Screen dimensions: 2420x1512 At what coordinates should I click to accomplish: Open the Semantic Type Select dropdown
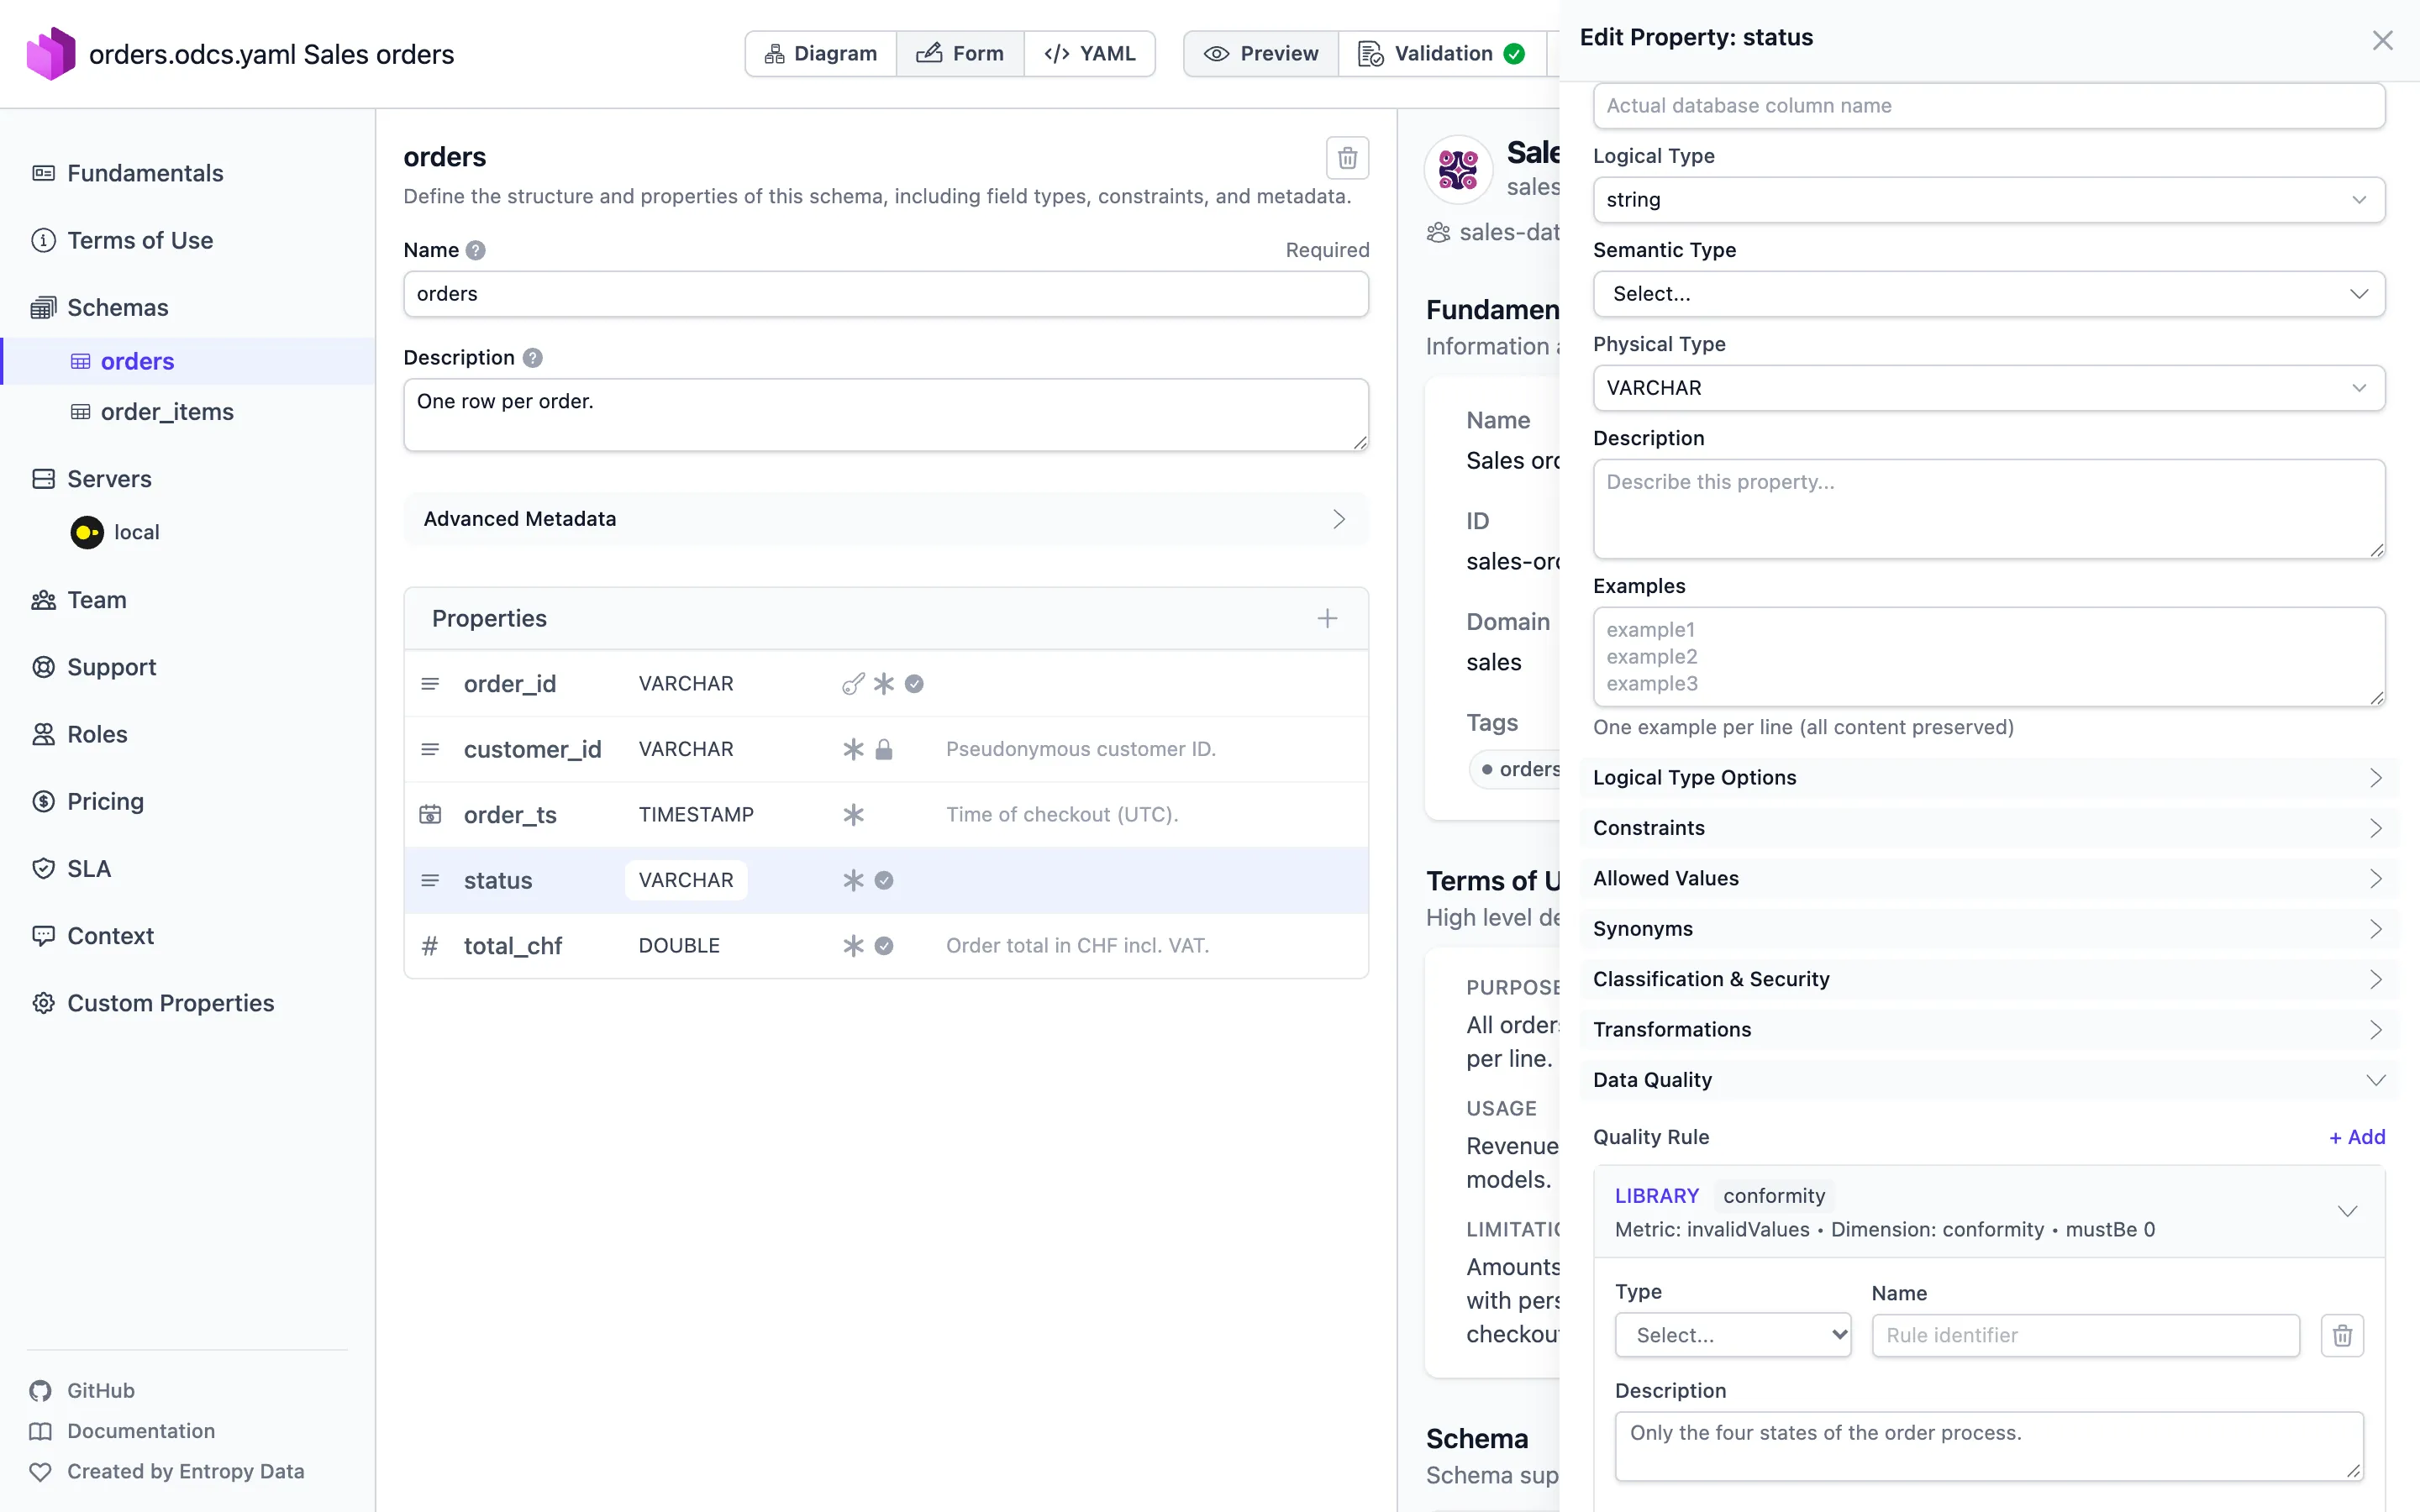tap(1988, 294)
